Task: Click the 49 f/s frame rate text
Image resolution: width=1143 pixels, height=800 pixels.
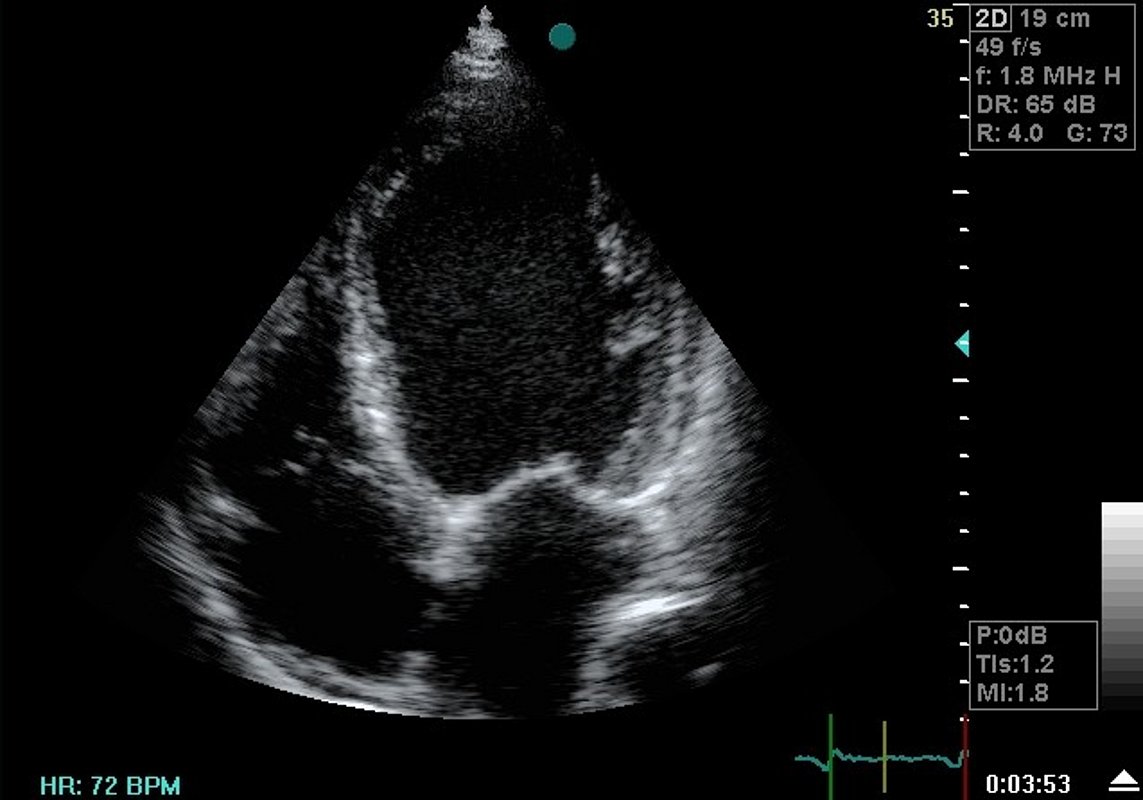Action: click(x=1008, y=47)
